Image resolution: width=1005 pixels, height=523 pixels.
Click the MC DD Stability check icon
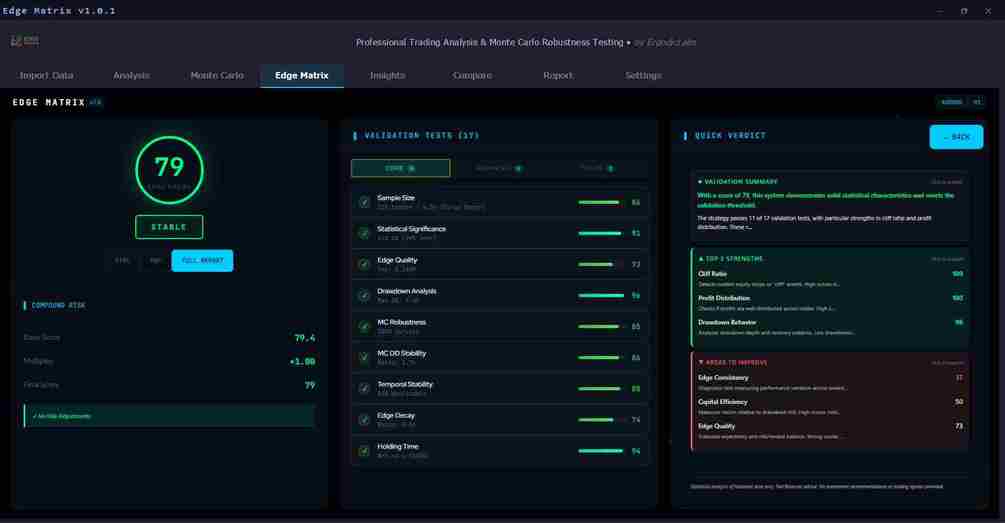364,358
